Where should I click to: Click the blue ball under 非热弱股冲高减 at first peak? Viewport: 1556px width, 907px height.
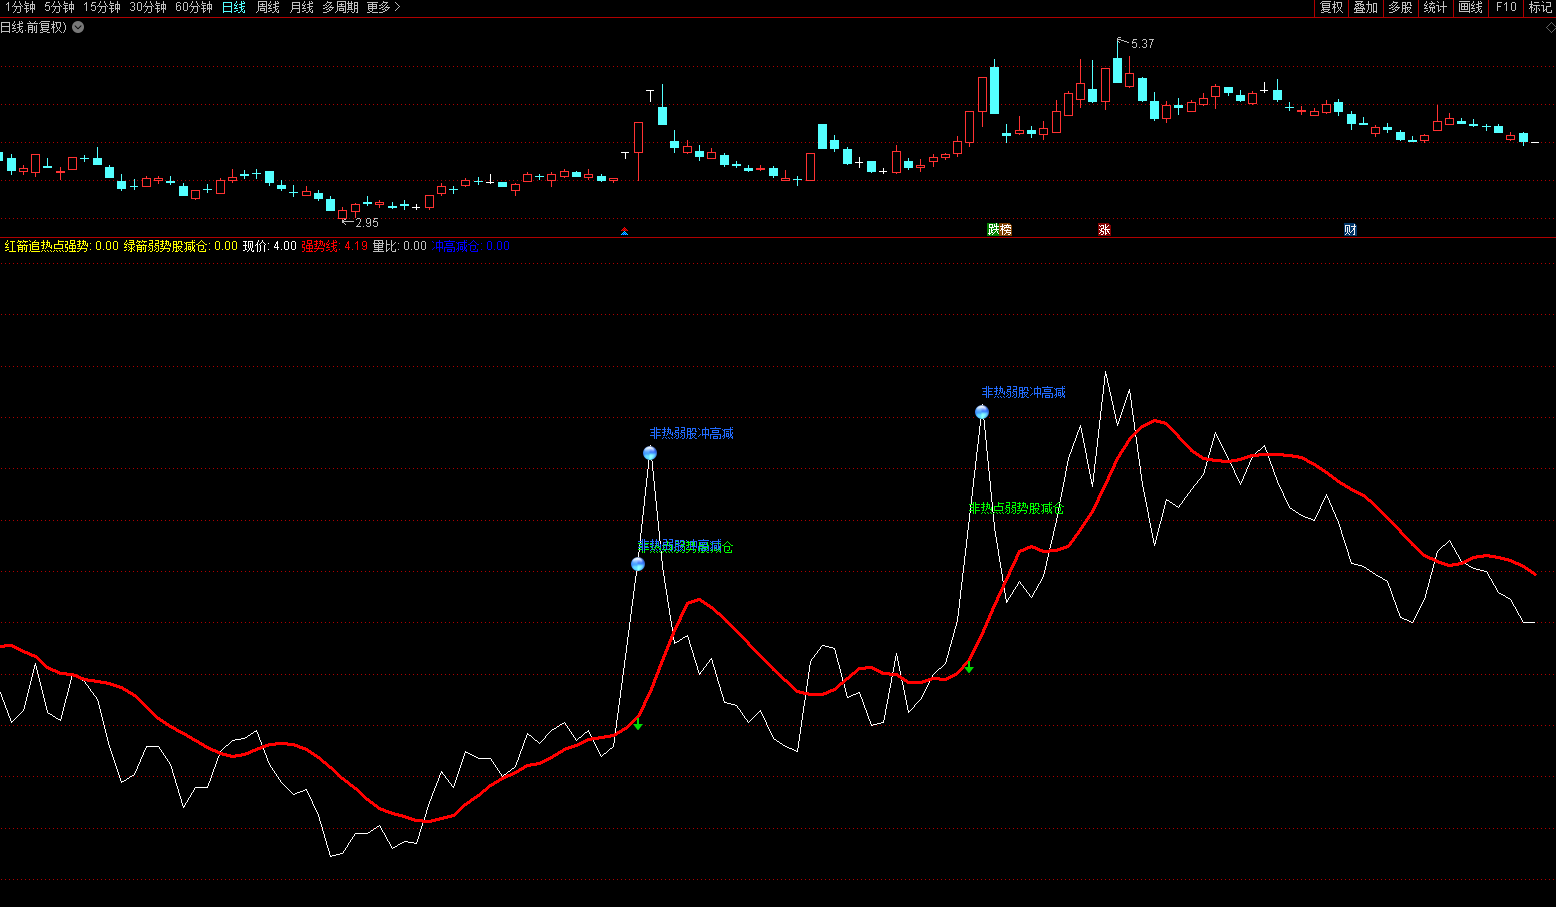(650, 453)
